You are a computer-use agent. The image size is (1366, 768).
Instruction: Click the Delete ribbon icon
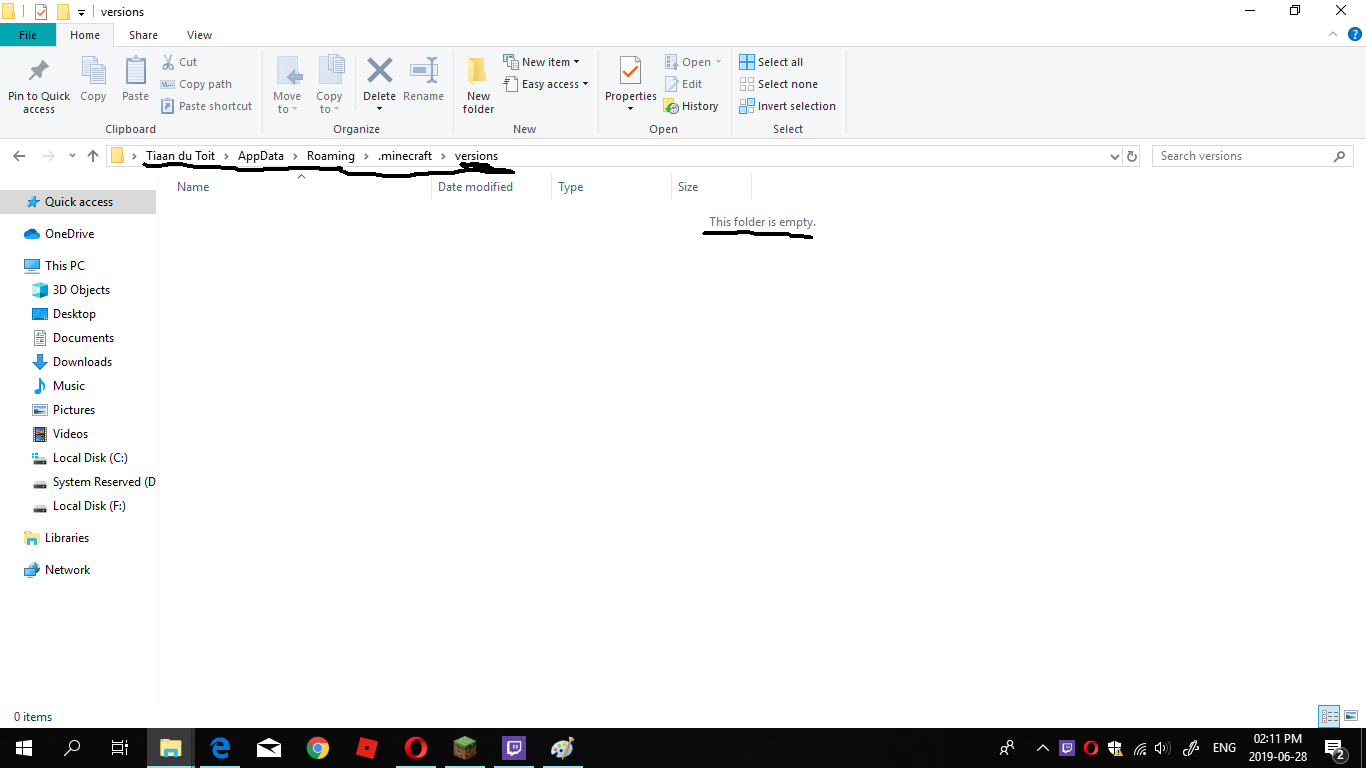point(379,86)
